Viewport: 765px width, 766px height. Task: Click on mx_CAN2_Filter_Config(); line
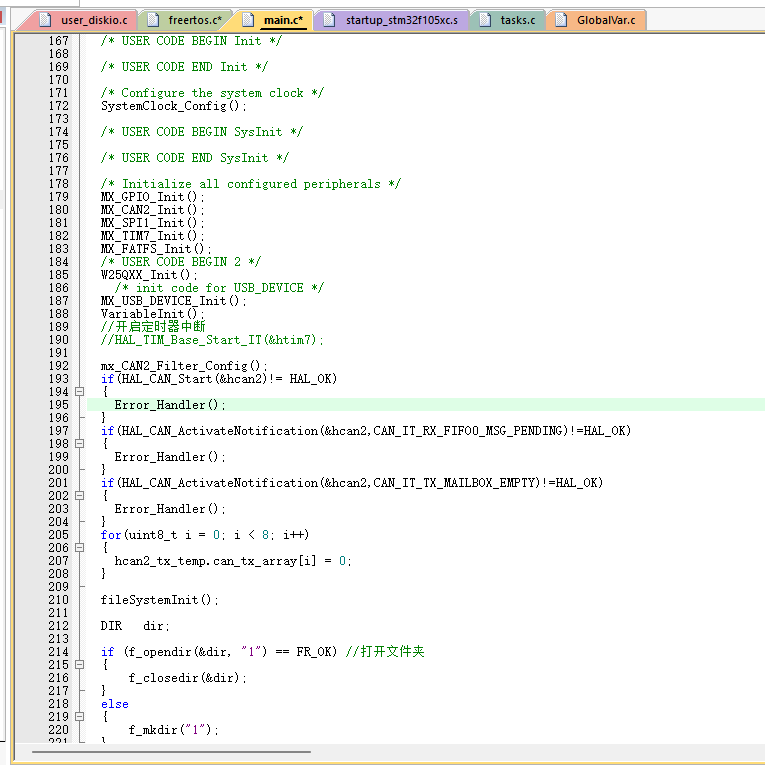(x=184, y=366)
